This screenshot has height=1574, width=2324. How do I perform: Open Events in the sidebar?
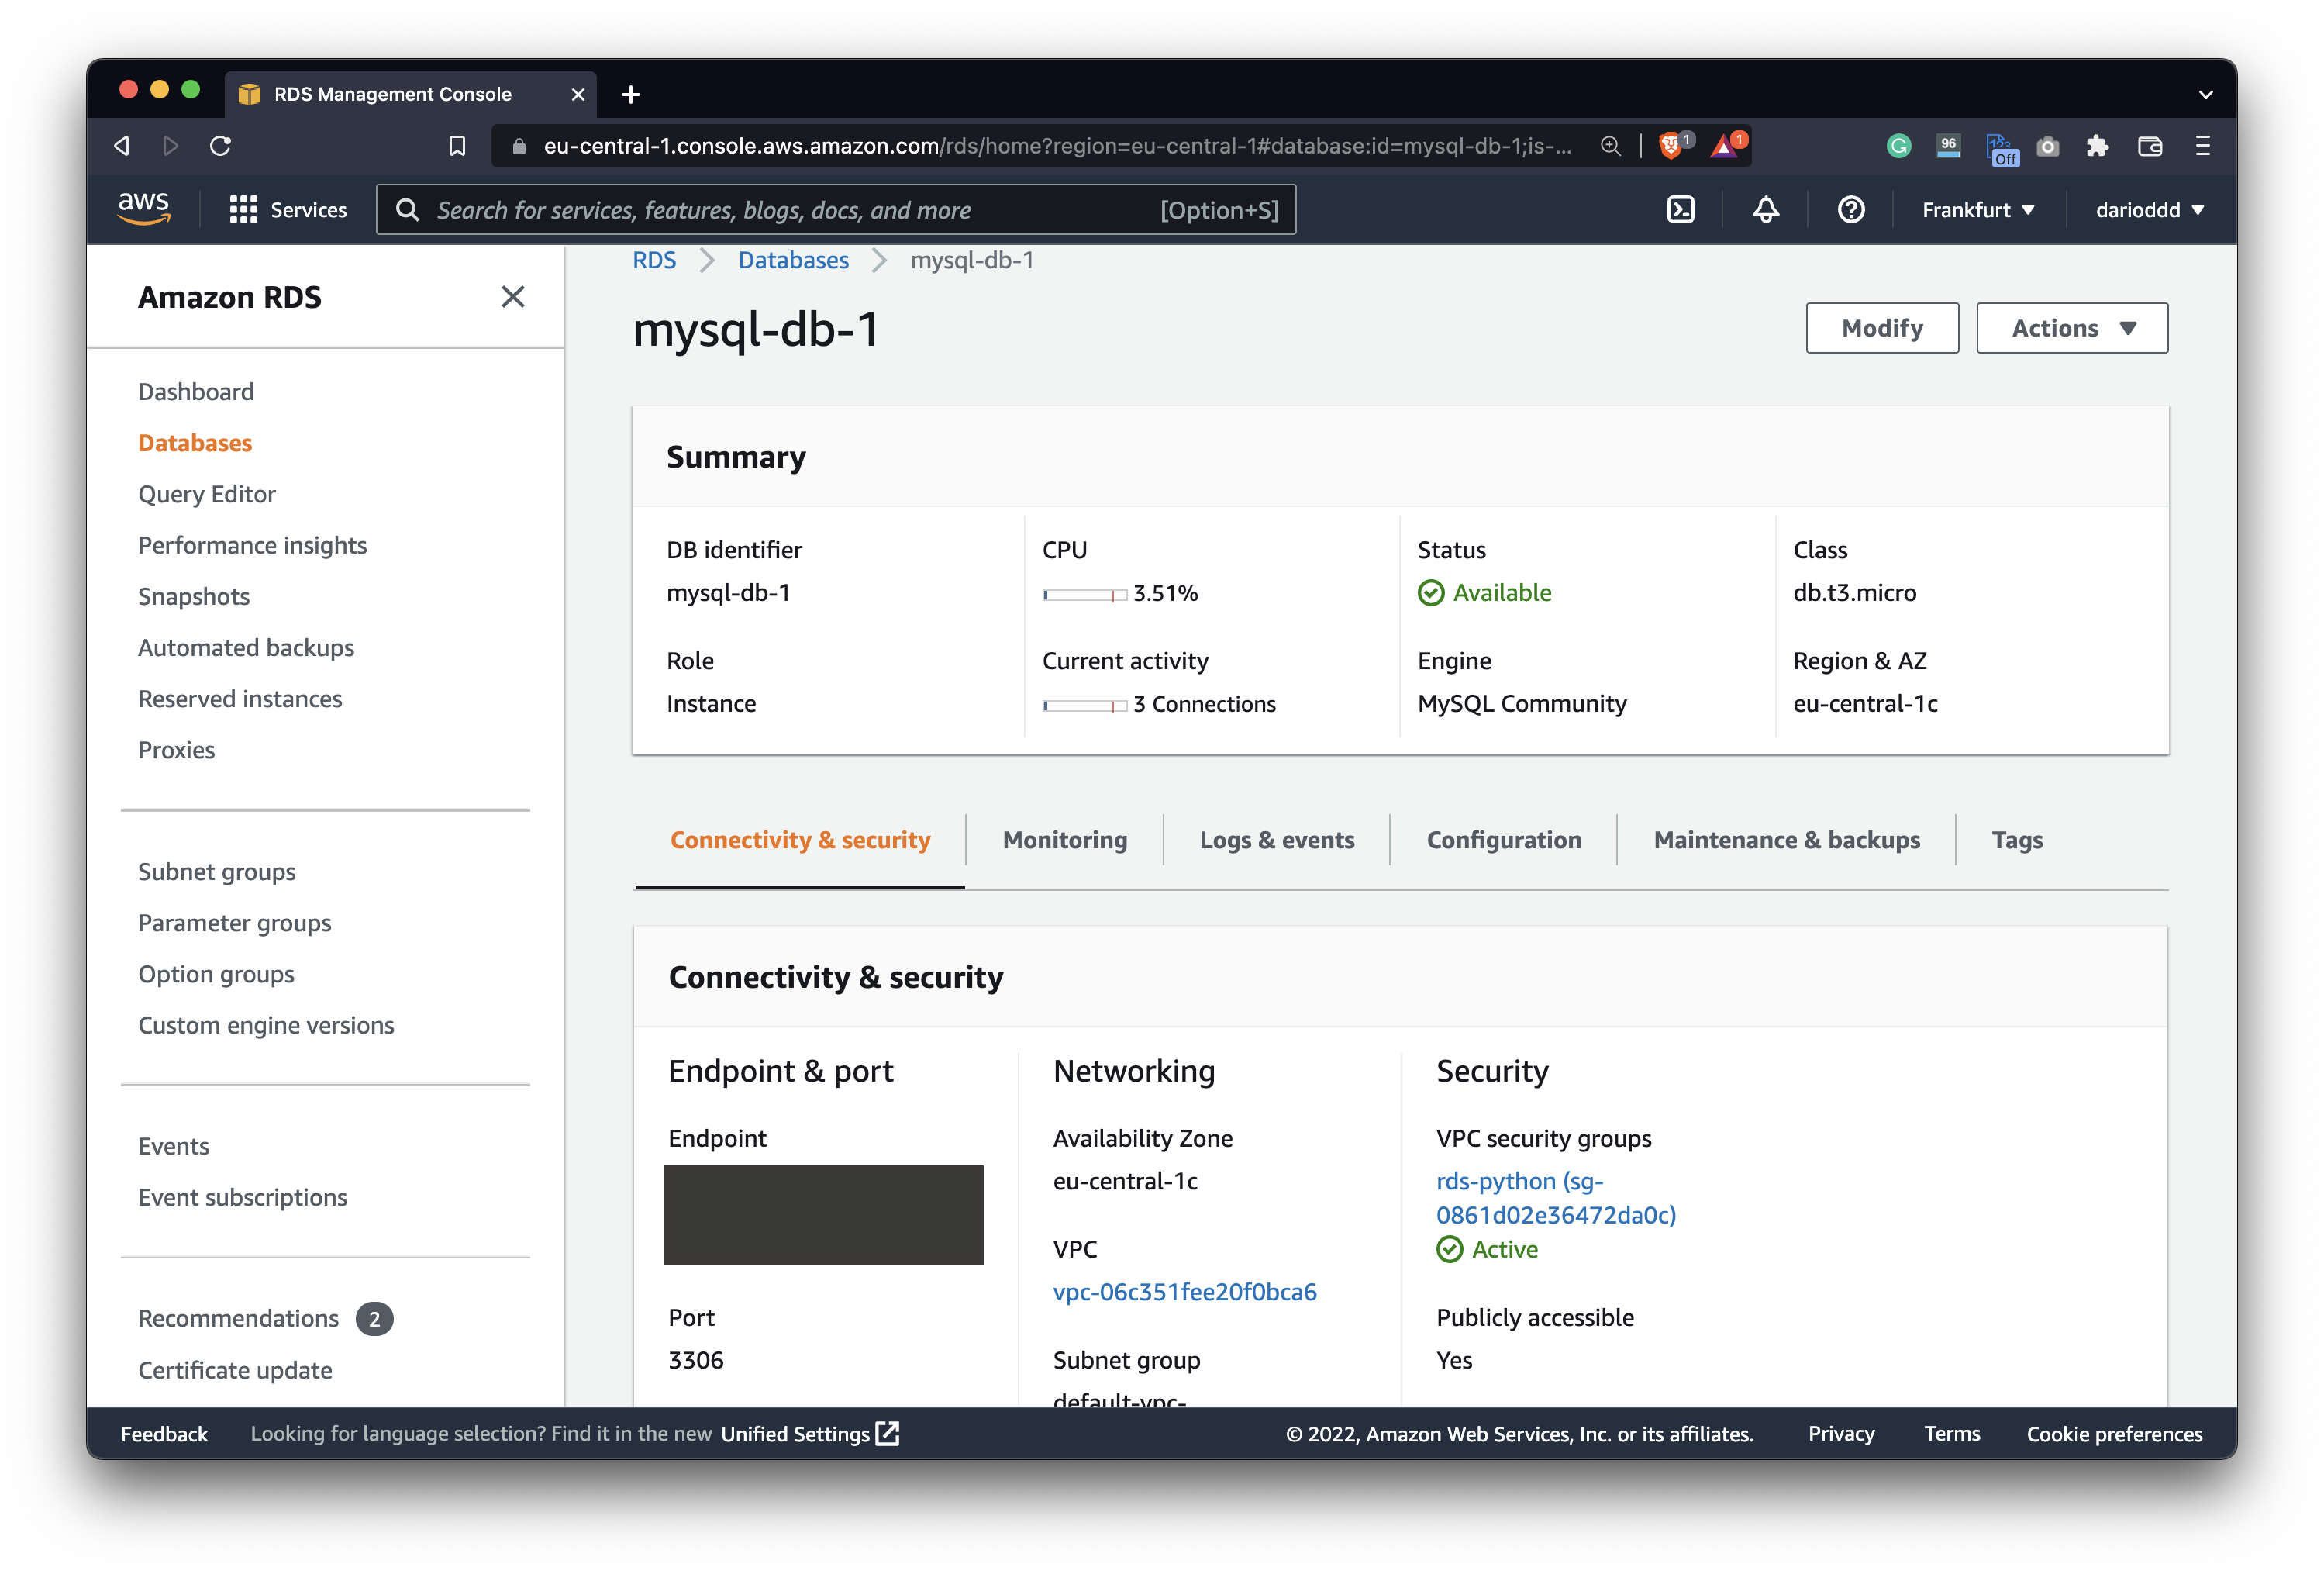(x=173, y=1146)
